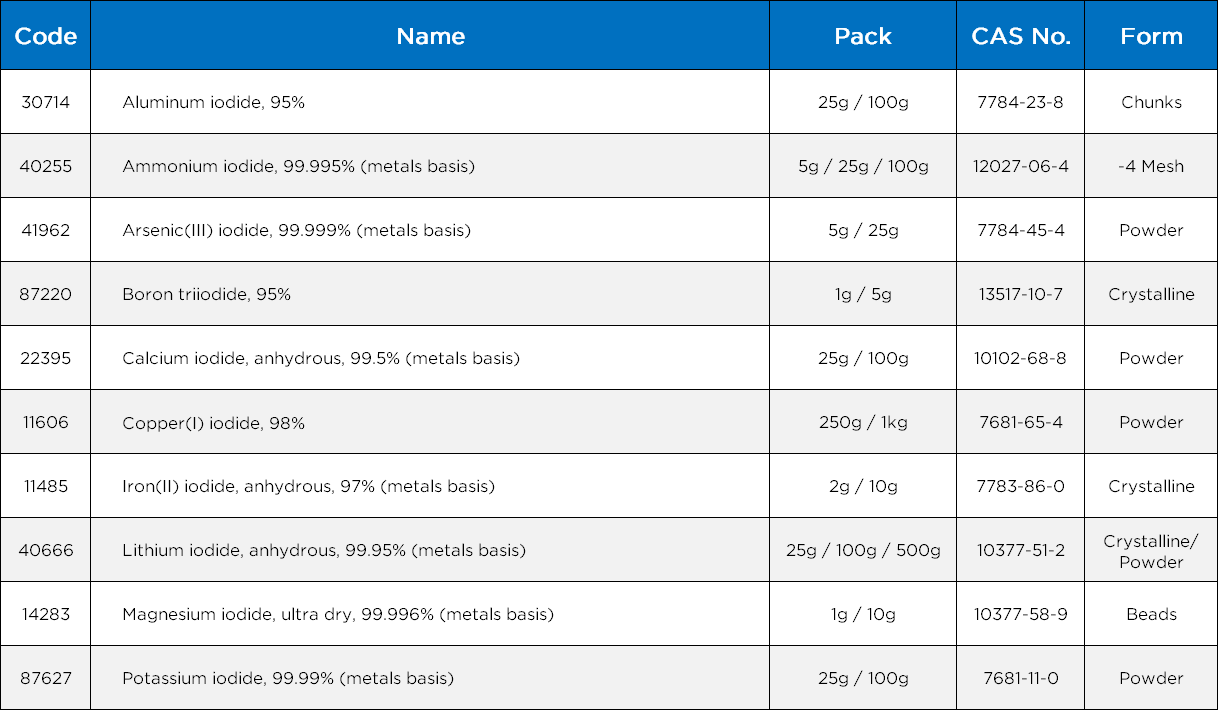1218x710 pixels.
Task: Select the Pack column header
Action: 862,36
